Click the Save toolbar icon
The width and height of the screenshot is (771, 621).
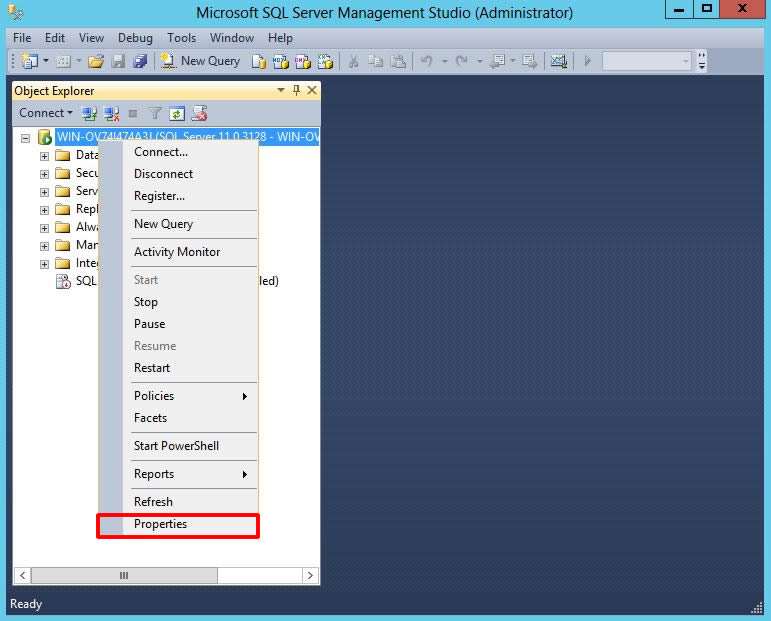click(x=118, y=61)
